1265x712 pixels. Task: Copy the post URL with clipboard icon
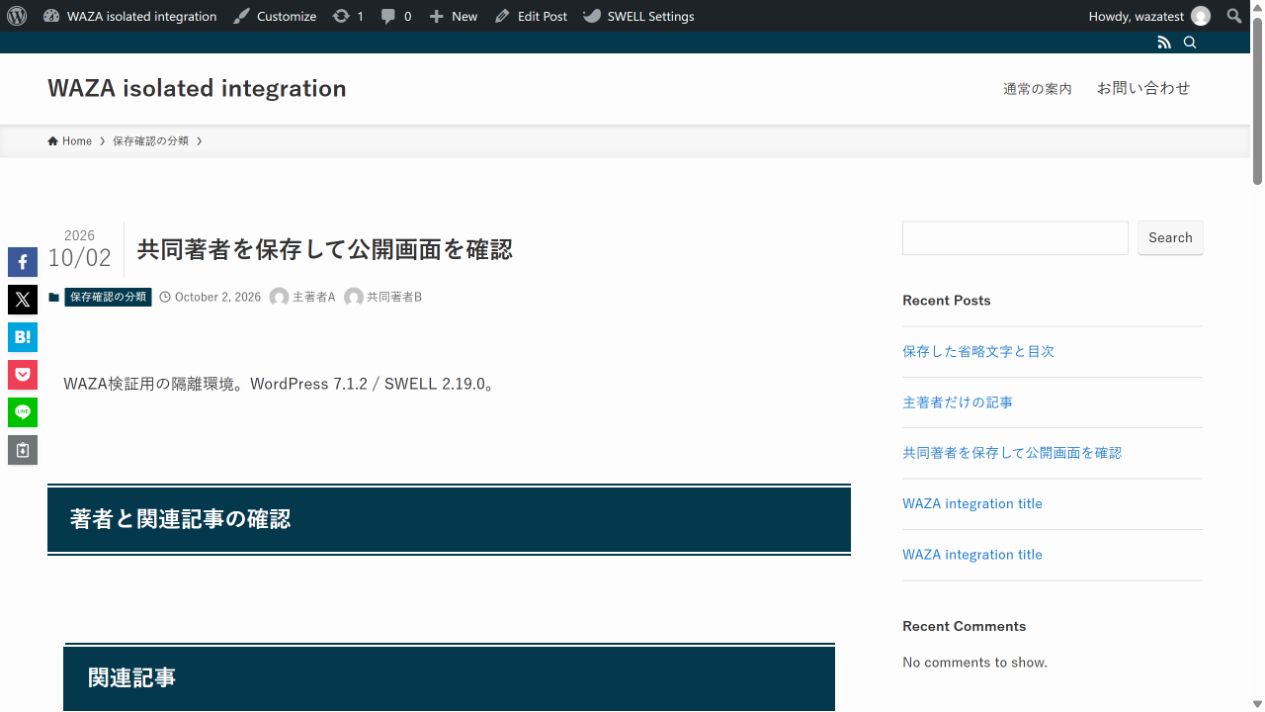click(x=23, y=450)
